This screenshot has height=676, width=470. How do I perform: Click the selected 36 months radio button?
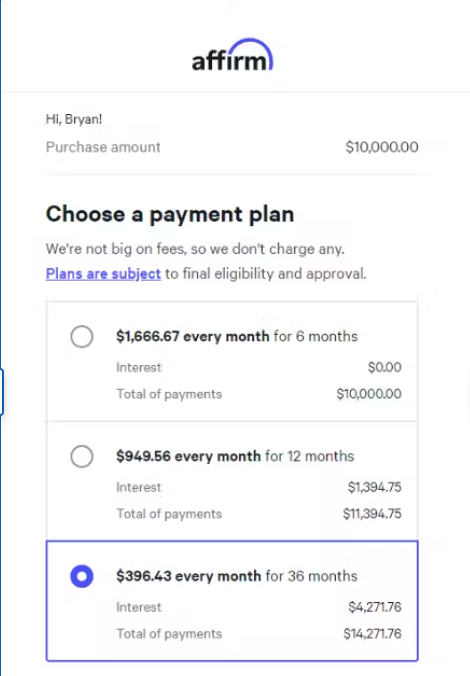(82, 576)
